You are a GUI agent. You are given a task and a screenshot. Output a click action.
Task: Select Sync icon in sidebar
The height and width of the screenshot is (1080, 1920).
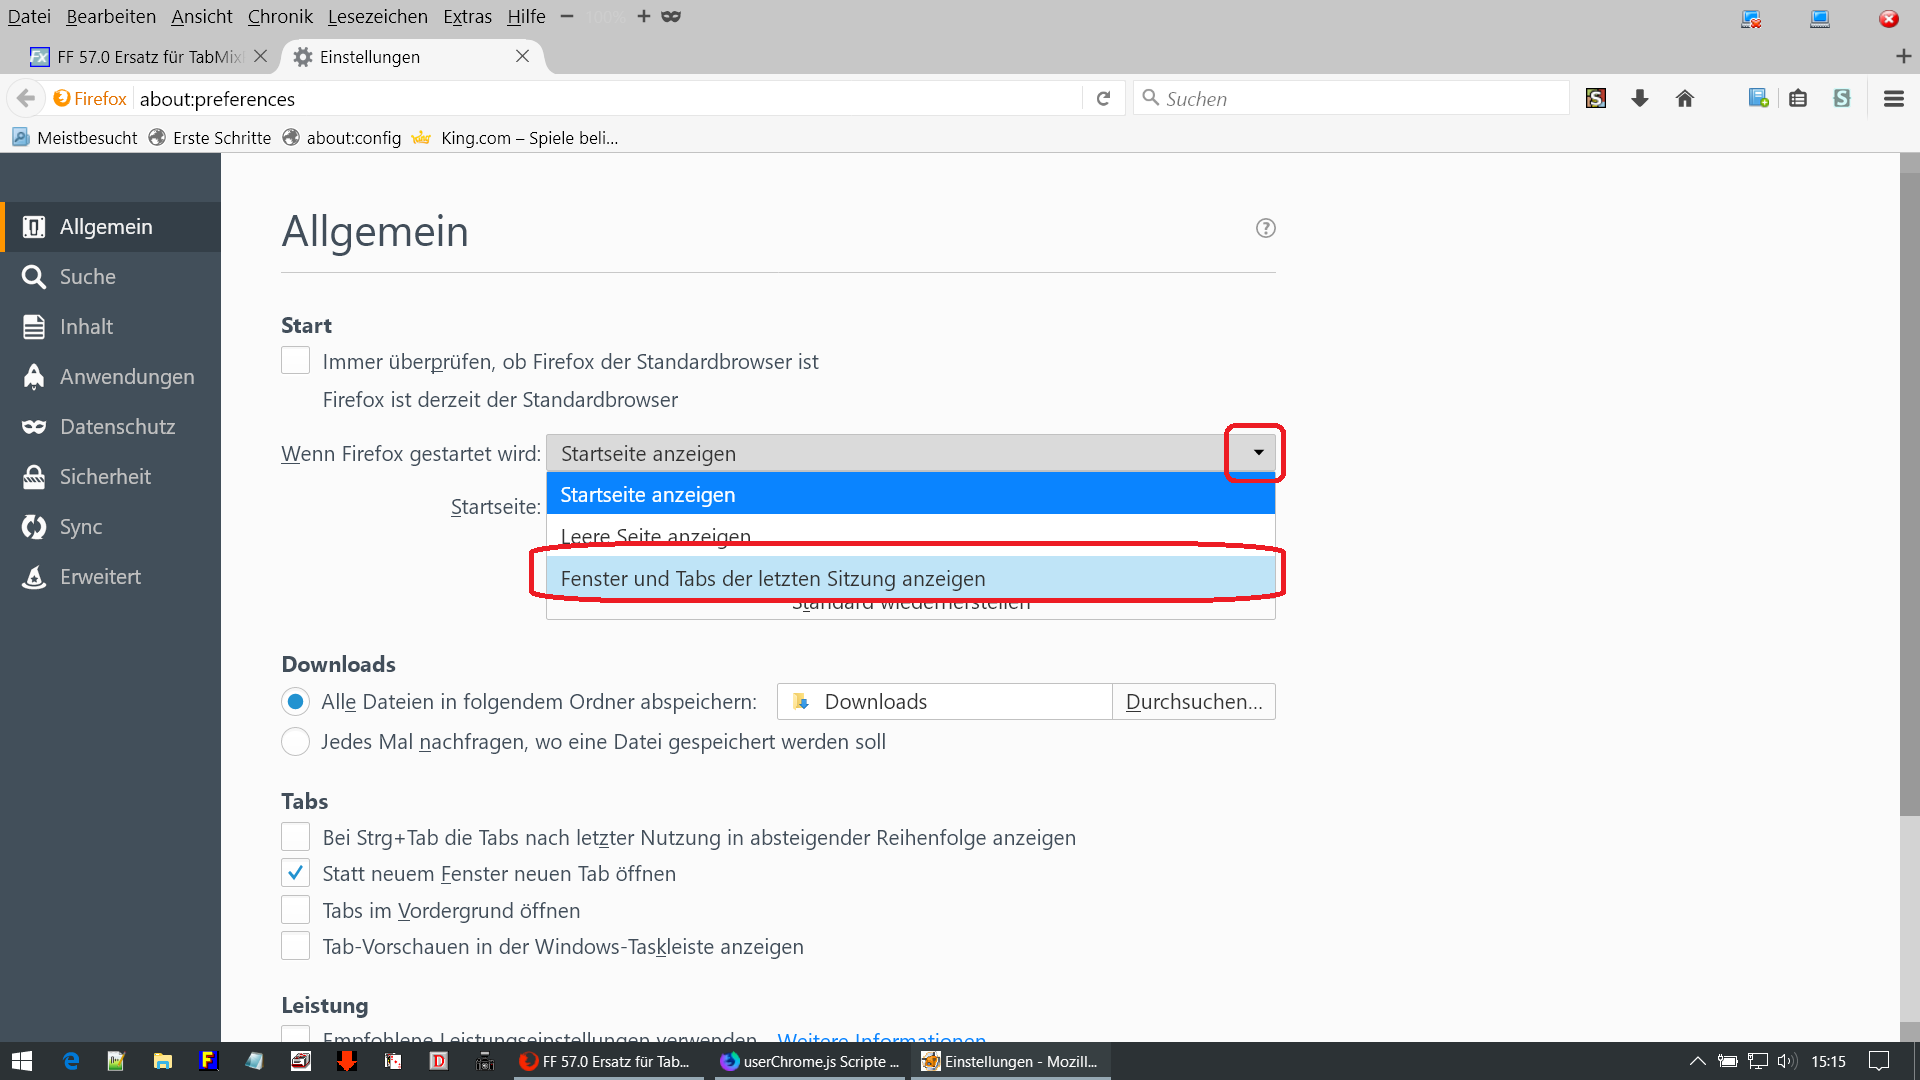34,527
